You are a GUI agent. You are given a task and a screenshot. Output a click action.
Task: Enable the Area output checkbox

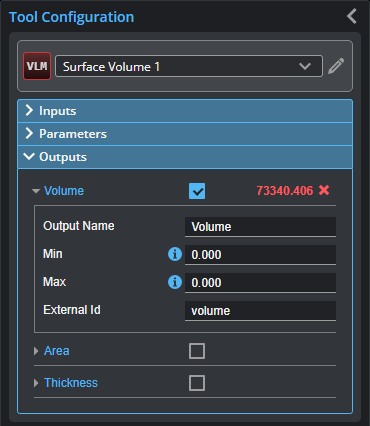tap(197, 351)
